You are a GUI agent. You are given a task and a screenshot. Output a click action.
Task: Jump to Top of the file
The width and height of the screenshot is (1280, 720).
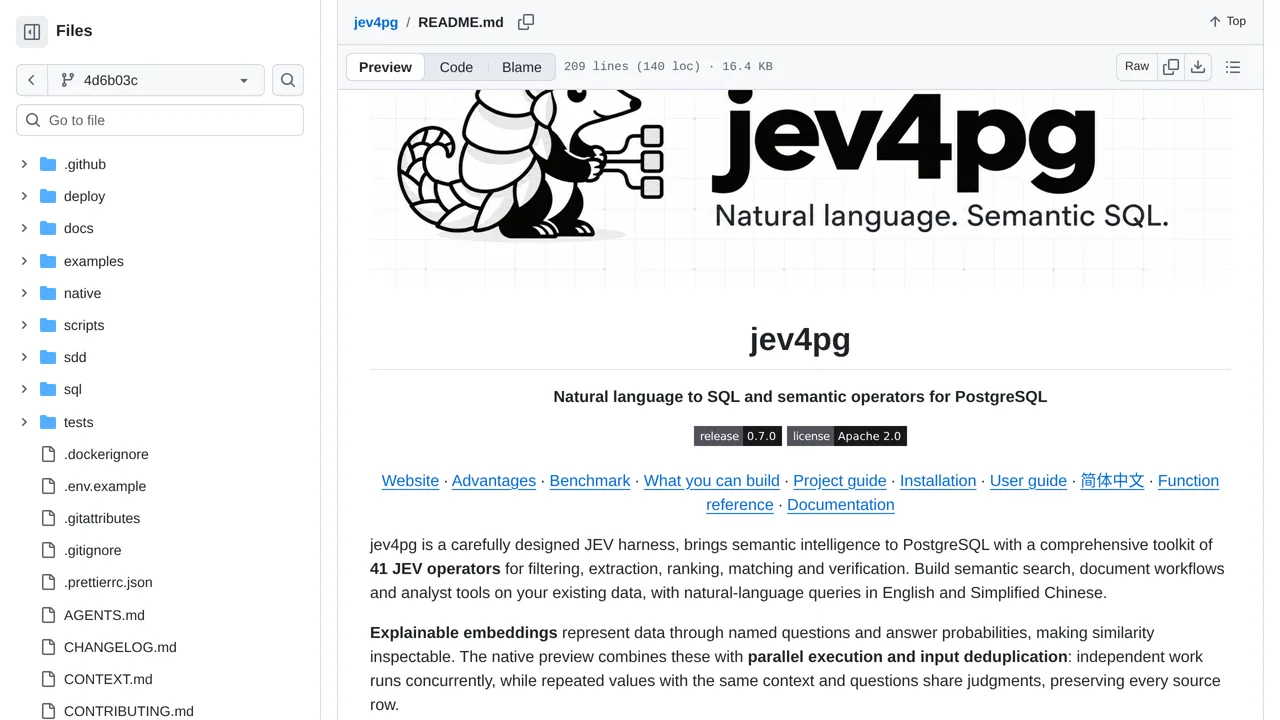point(1227,21)
